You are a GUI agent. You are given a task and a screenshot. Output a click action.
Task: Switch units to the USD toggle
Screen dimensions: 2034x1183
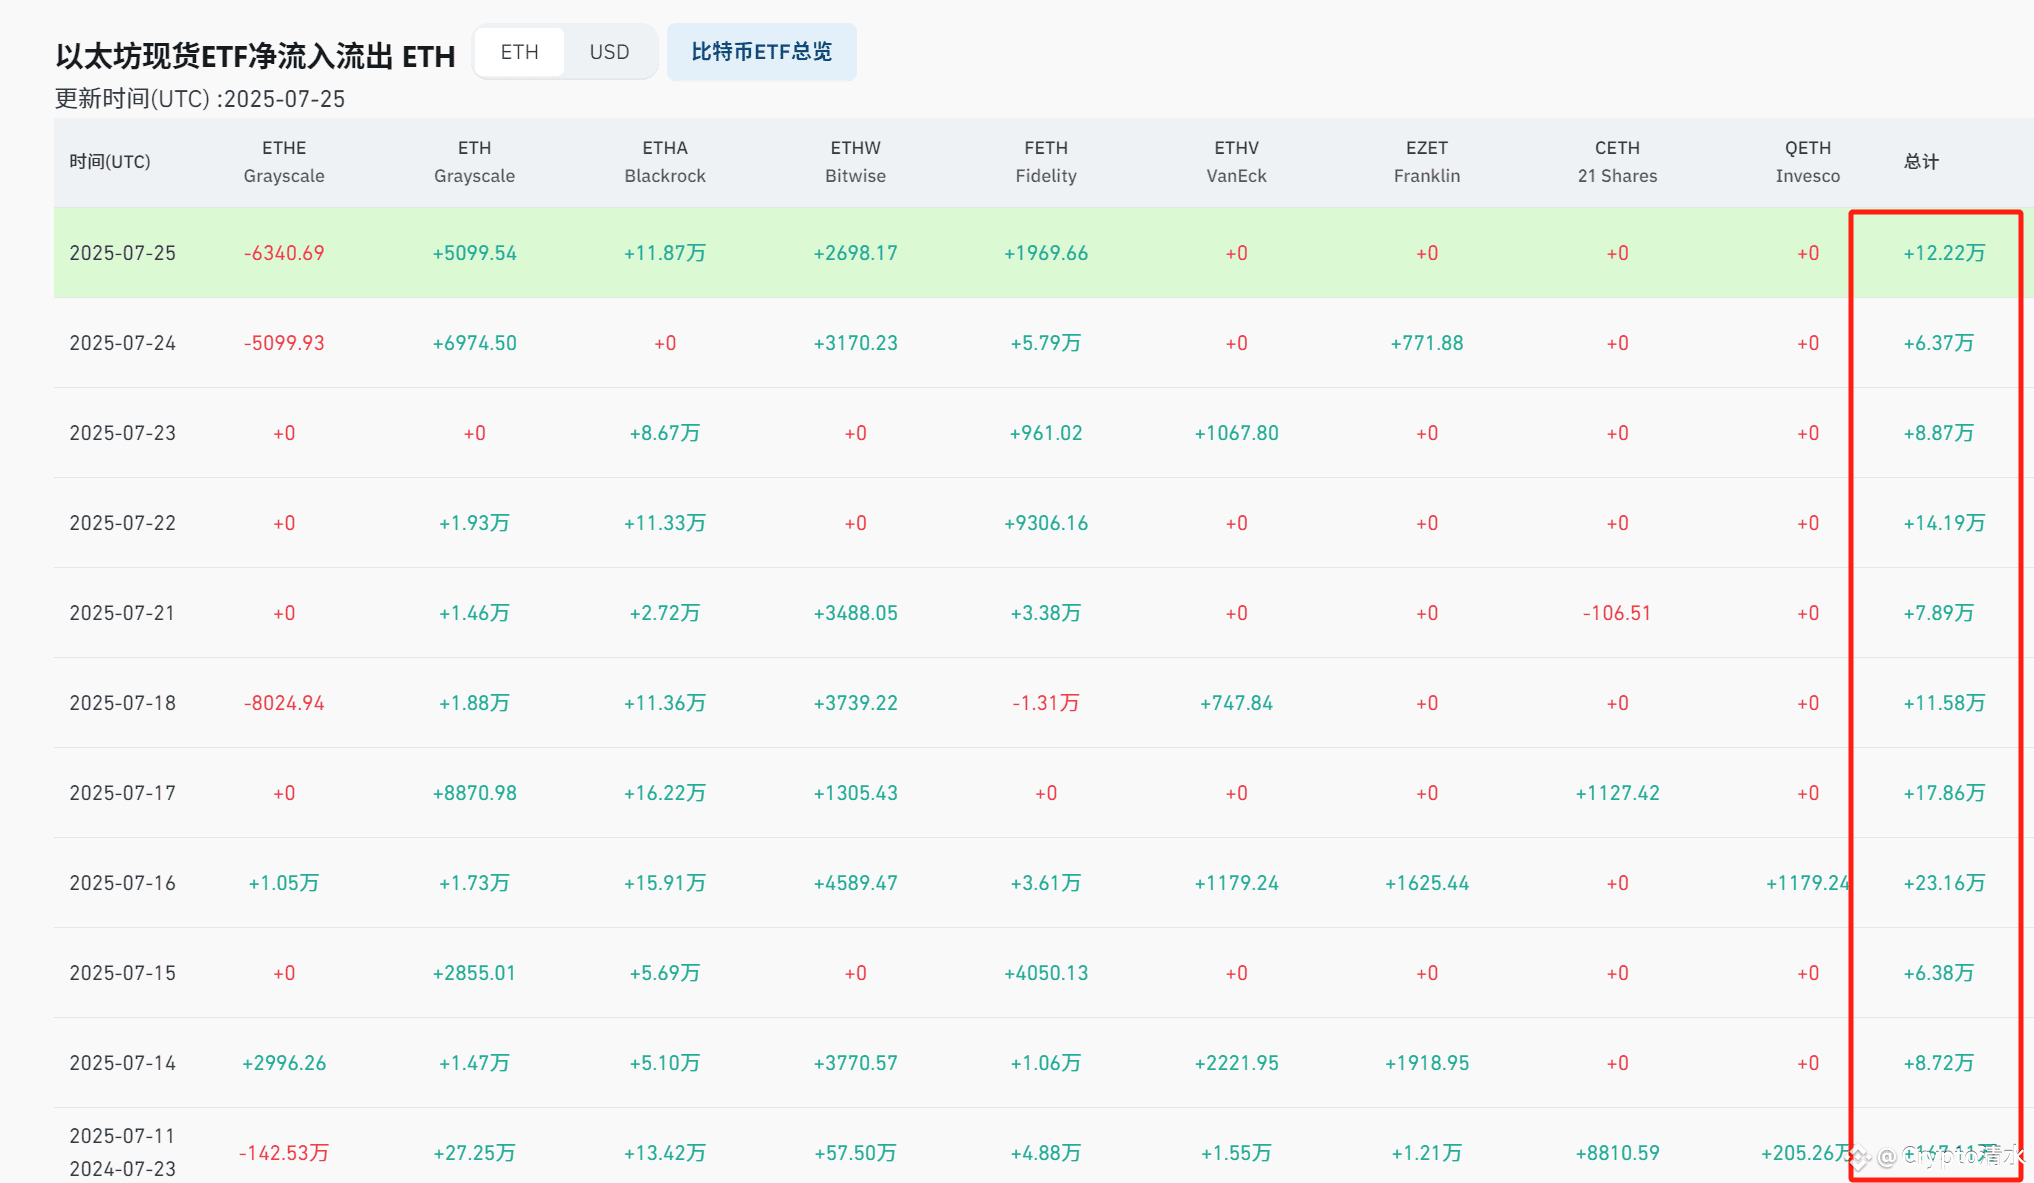click(x=609, y=52)
